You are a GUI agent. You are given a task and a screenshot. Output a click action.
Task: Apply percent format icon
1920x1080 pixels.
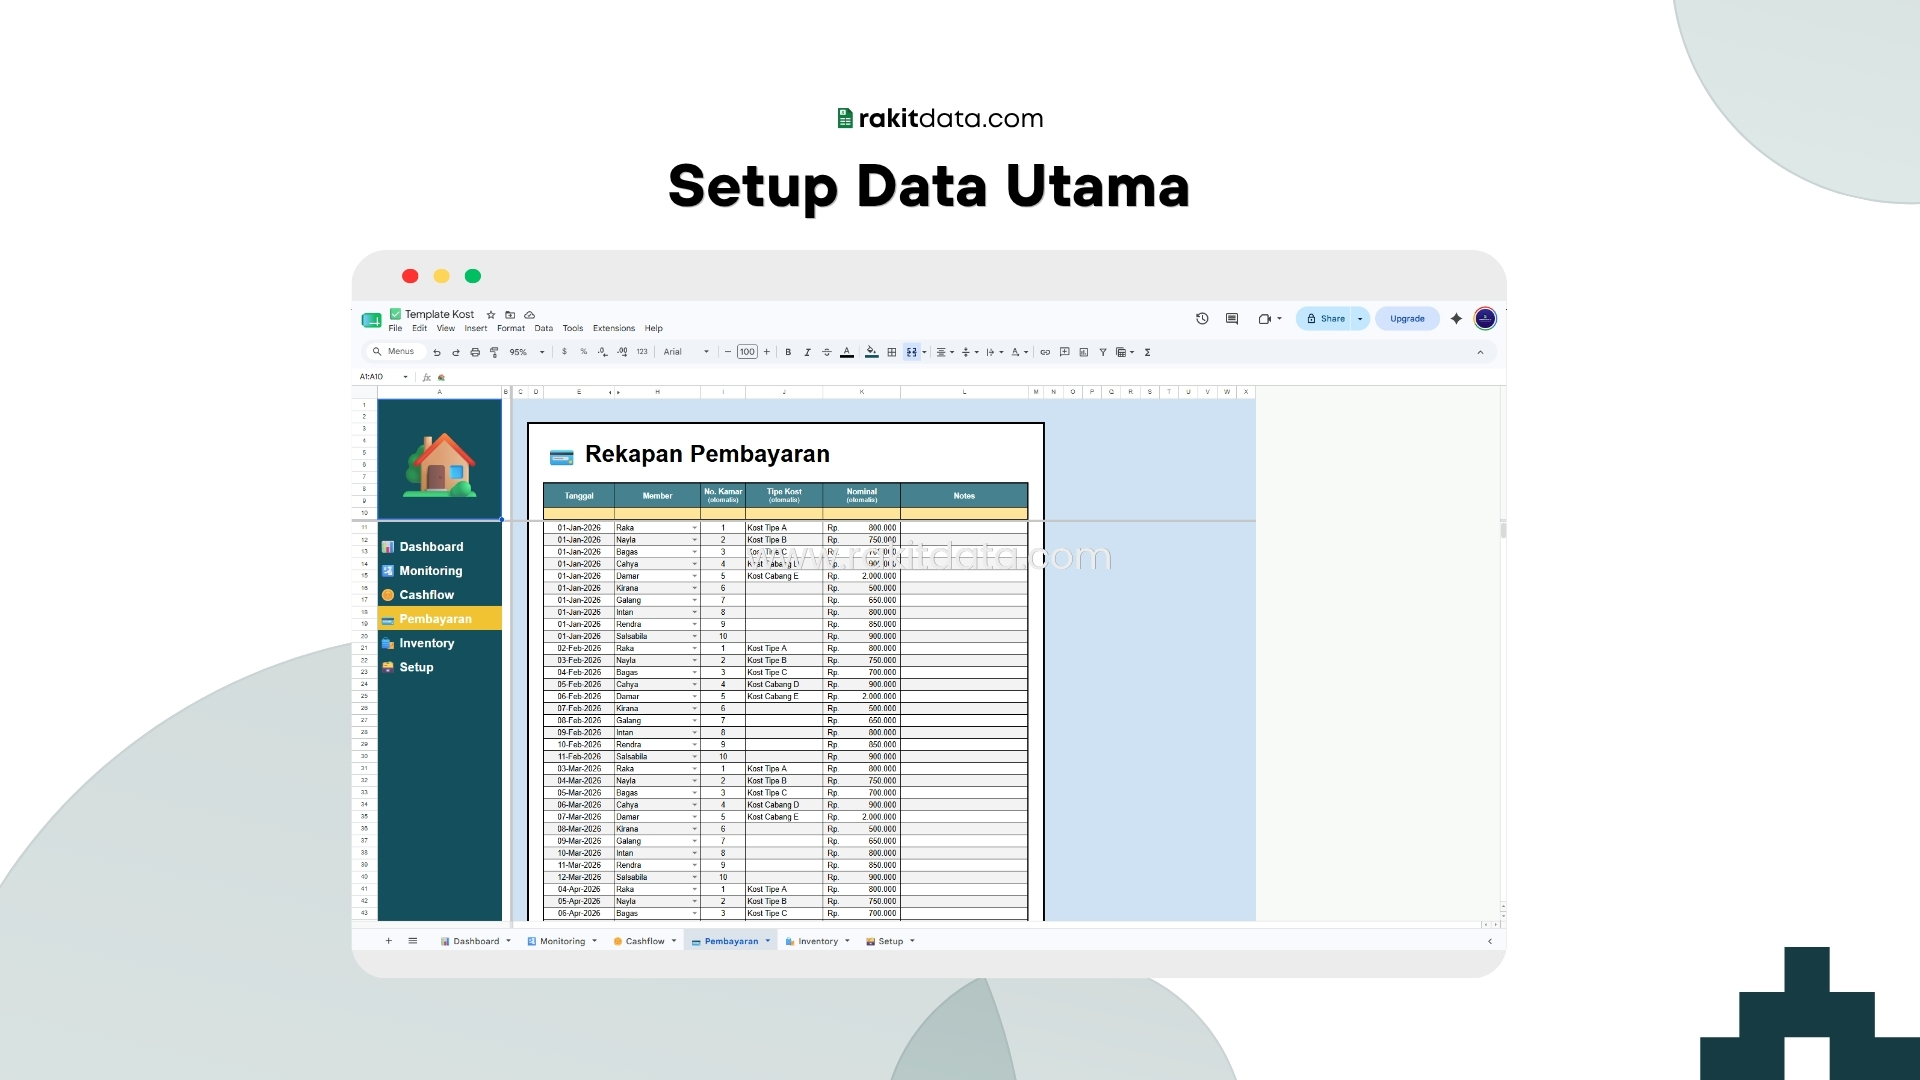click(584, 352)
